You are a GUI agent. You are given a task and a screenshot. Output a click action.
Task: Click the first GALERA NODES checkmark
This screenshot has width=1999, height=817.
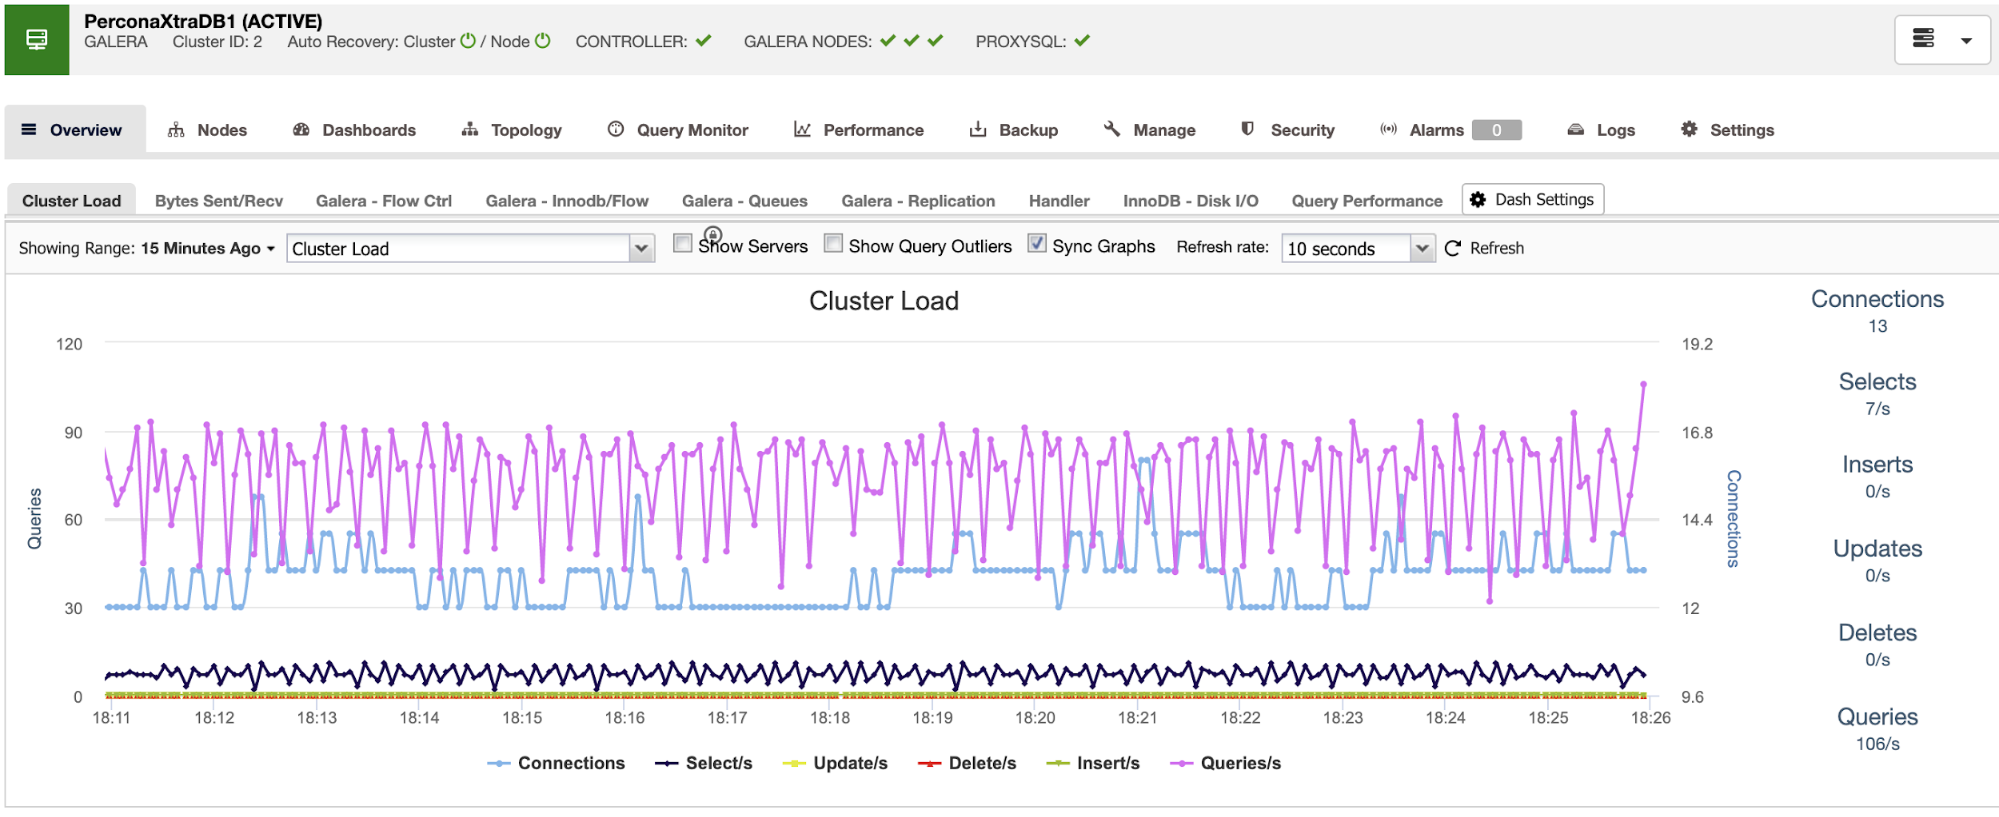[x=888, y=41]
